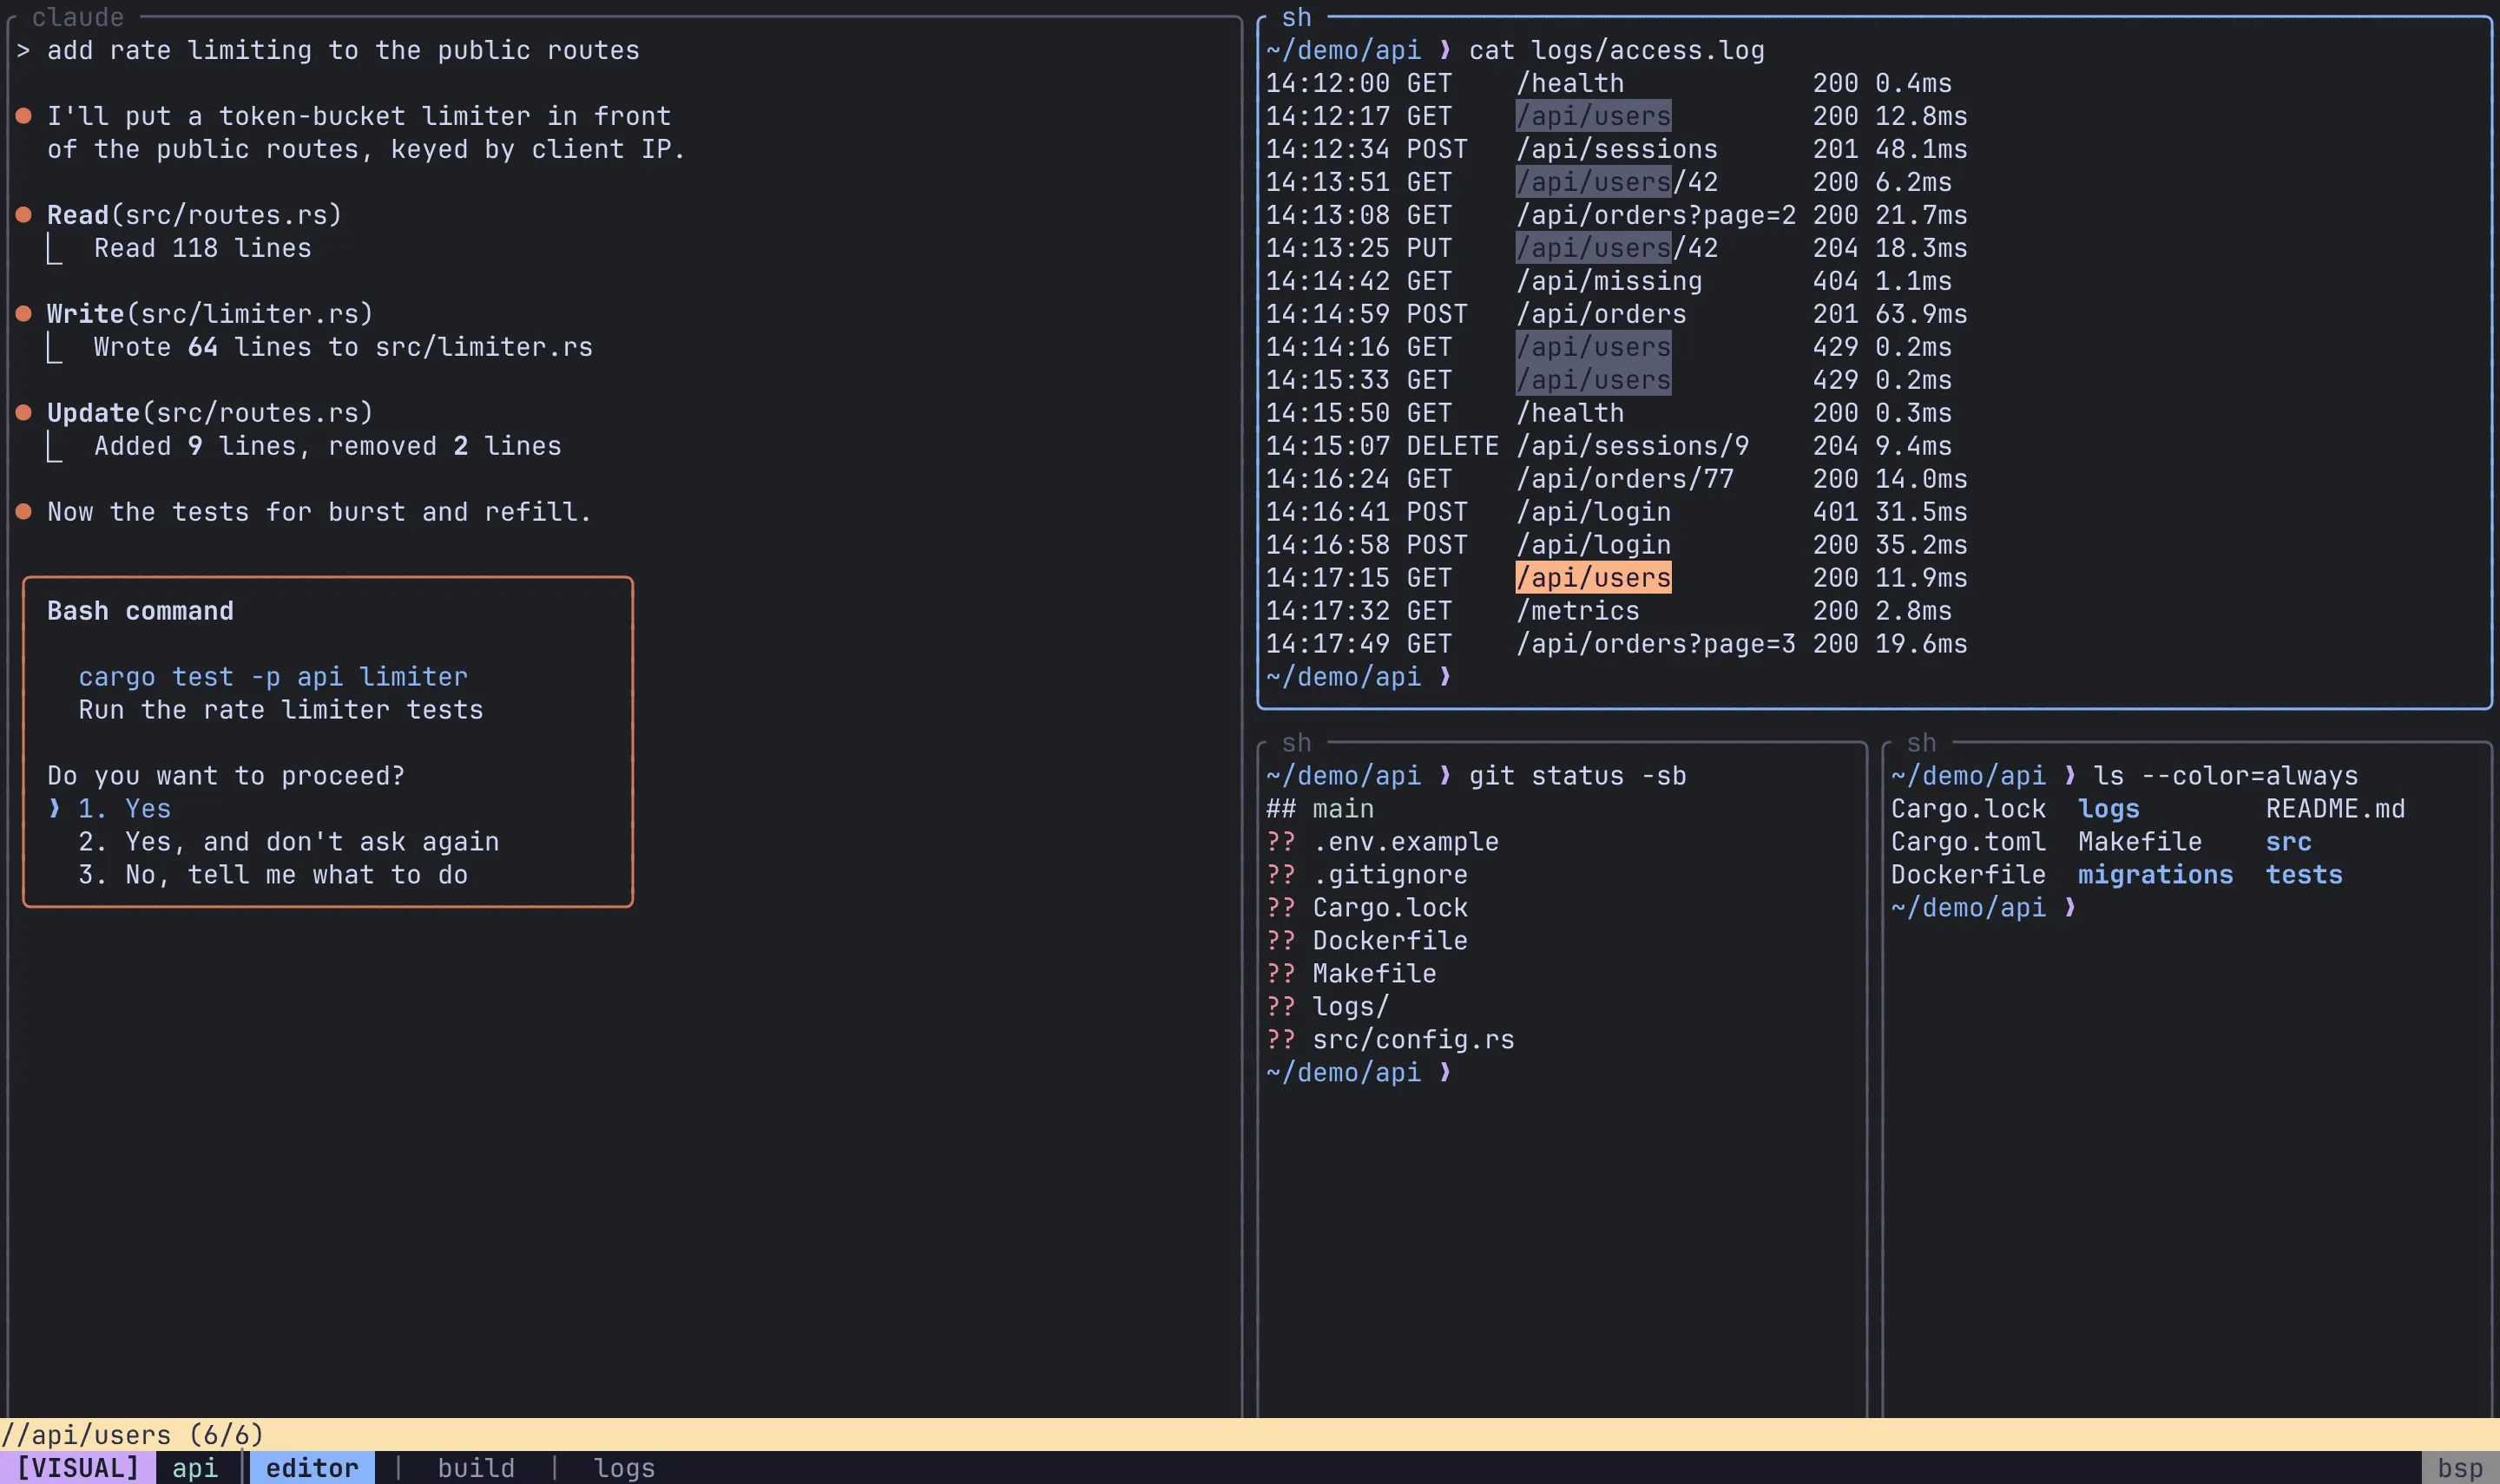The width and height of the screenshot is (2500, 1484).
Task: Click the DELETE /api/sessions/9 log entry
Action: tap(1609, 446)
